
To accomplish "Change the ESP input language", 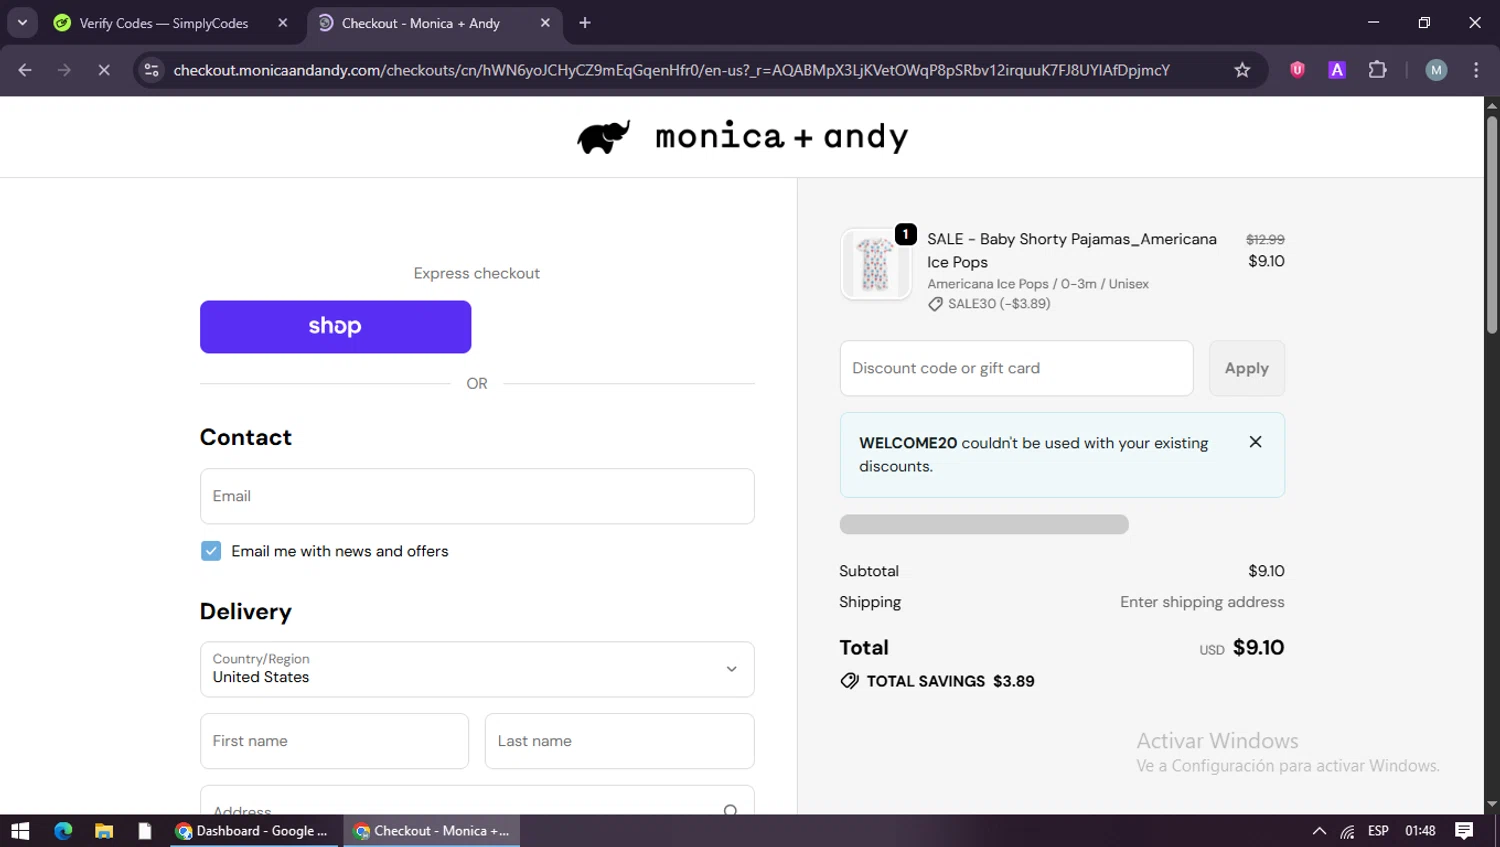I will pyautogui.click(x=1378, y=831).
